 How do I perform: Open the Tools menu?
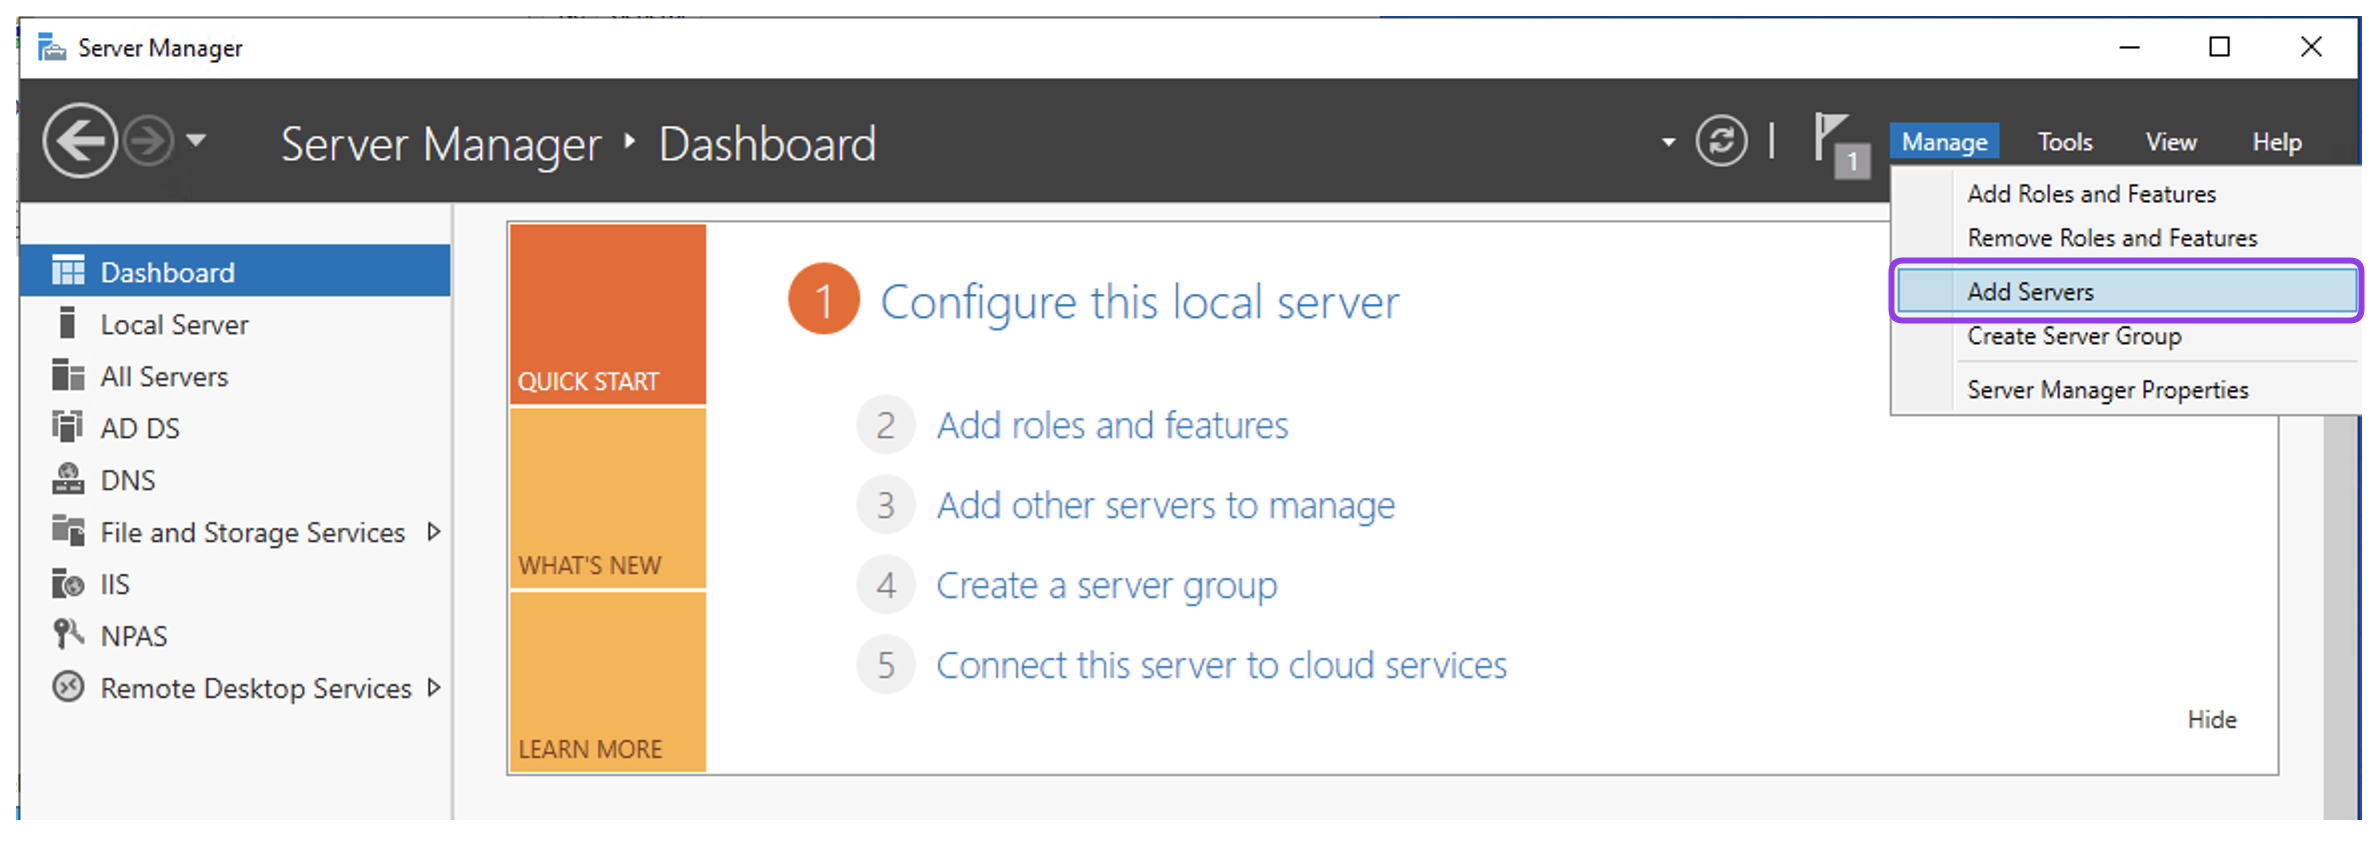pos(2065,142)
